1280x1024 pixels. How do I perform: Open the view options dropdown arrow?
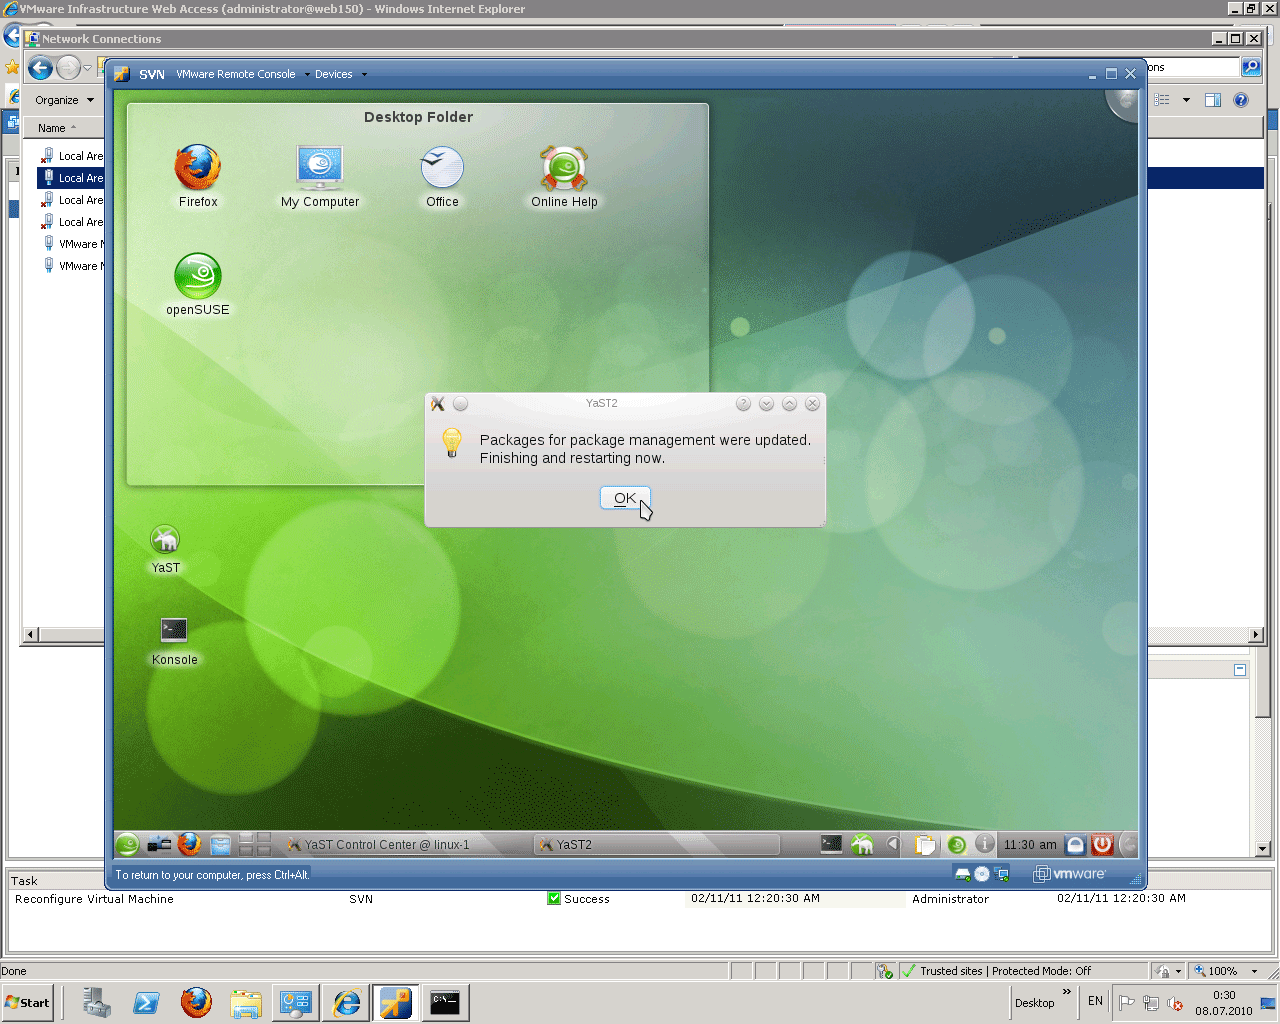click(x=1186, y=100)
